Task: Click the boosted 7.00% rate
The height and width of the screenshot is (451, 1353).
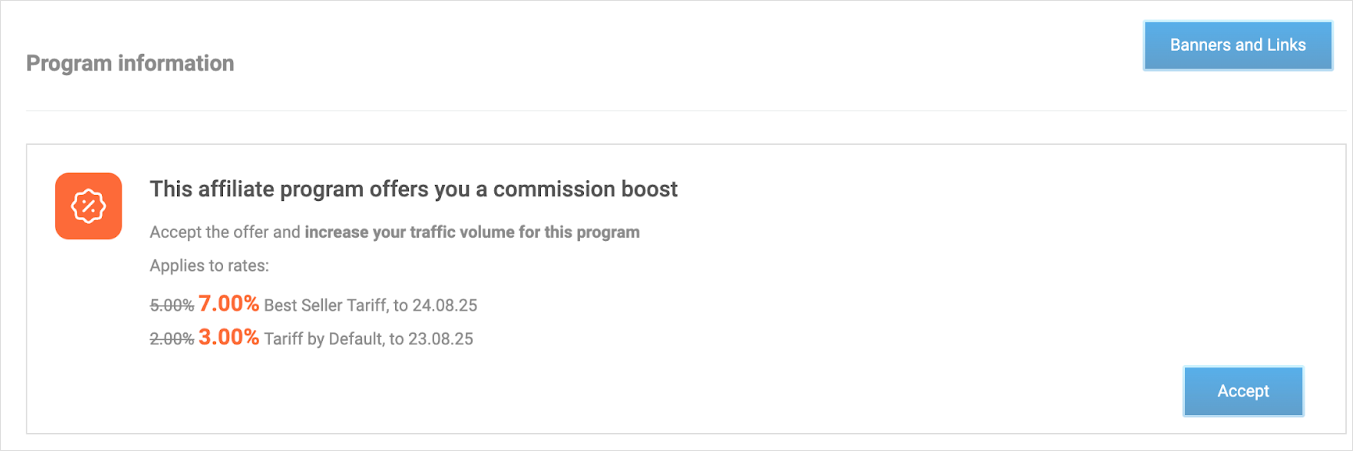Action: (229, 303)
